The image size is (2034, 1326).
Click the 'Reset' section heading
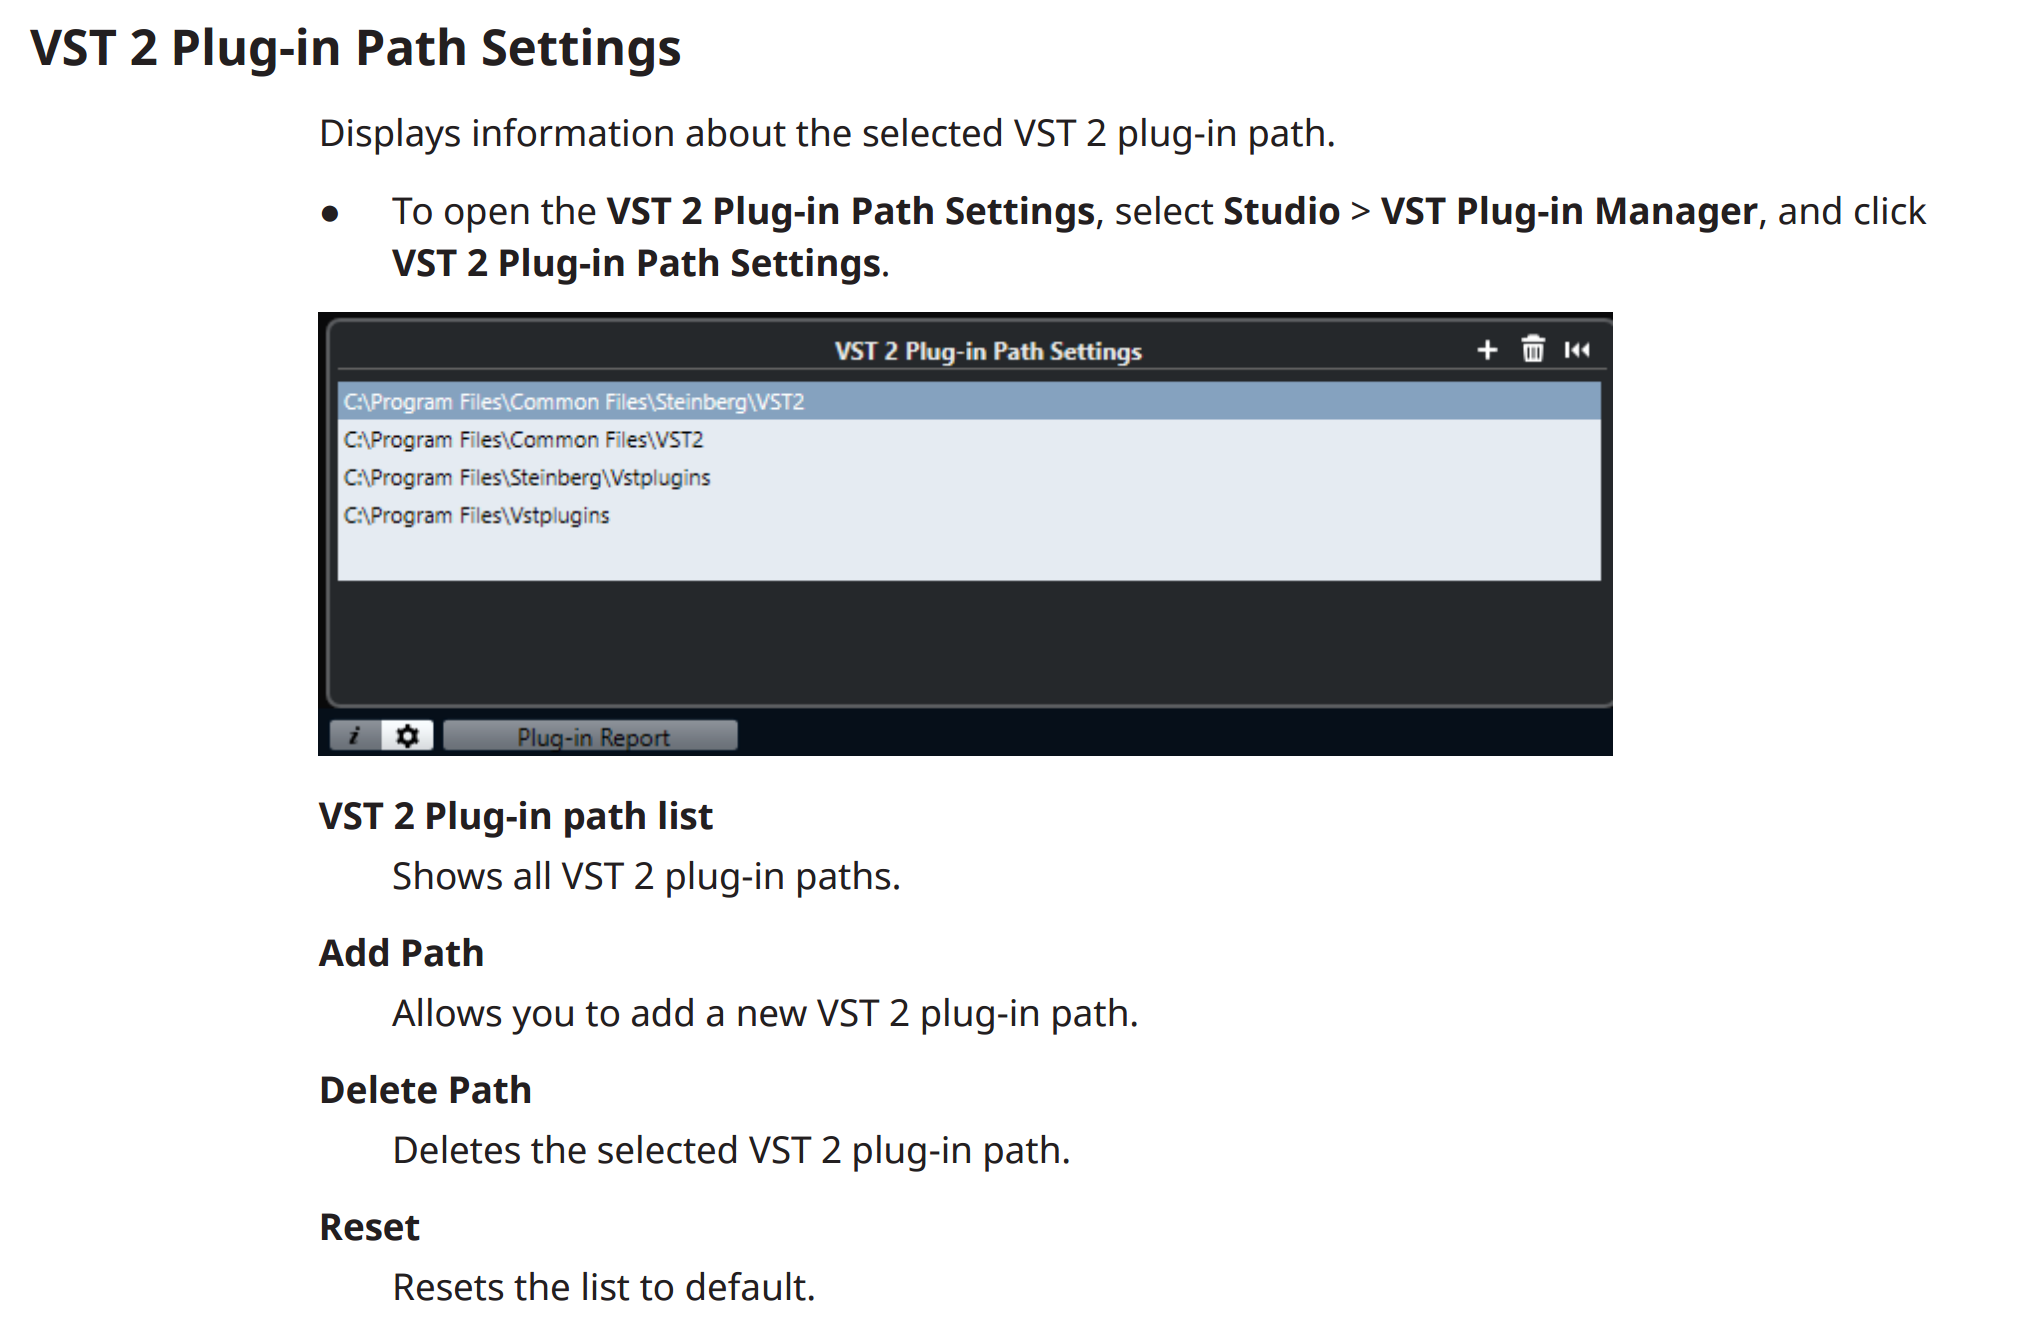pos(369,1227)
